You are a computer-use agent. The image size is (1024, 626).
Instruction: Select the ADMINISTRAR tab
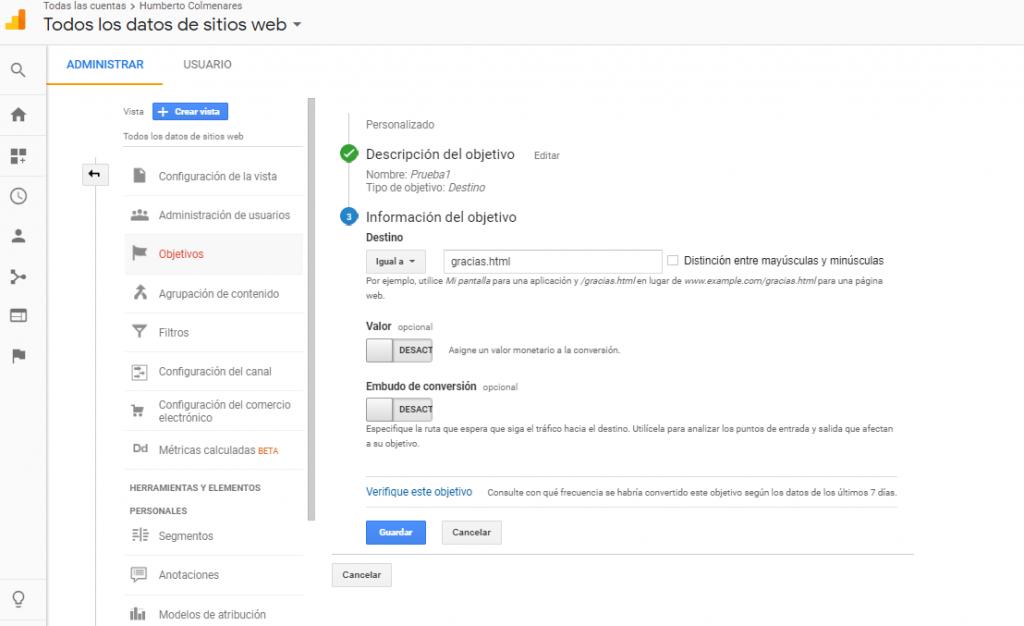click(x=104, y=63)
